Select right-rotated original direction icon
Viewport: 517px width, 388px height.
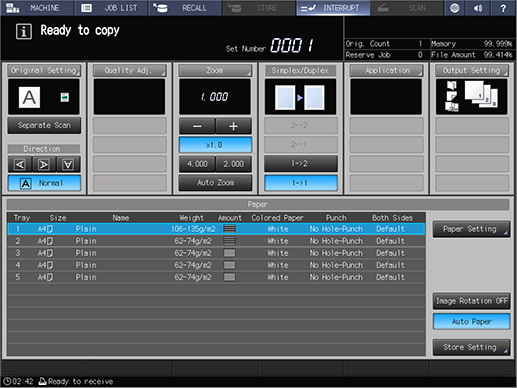pyautogui.click(x=44, y=164)
